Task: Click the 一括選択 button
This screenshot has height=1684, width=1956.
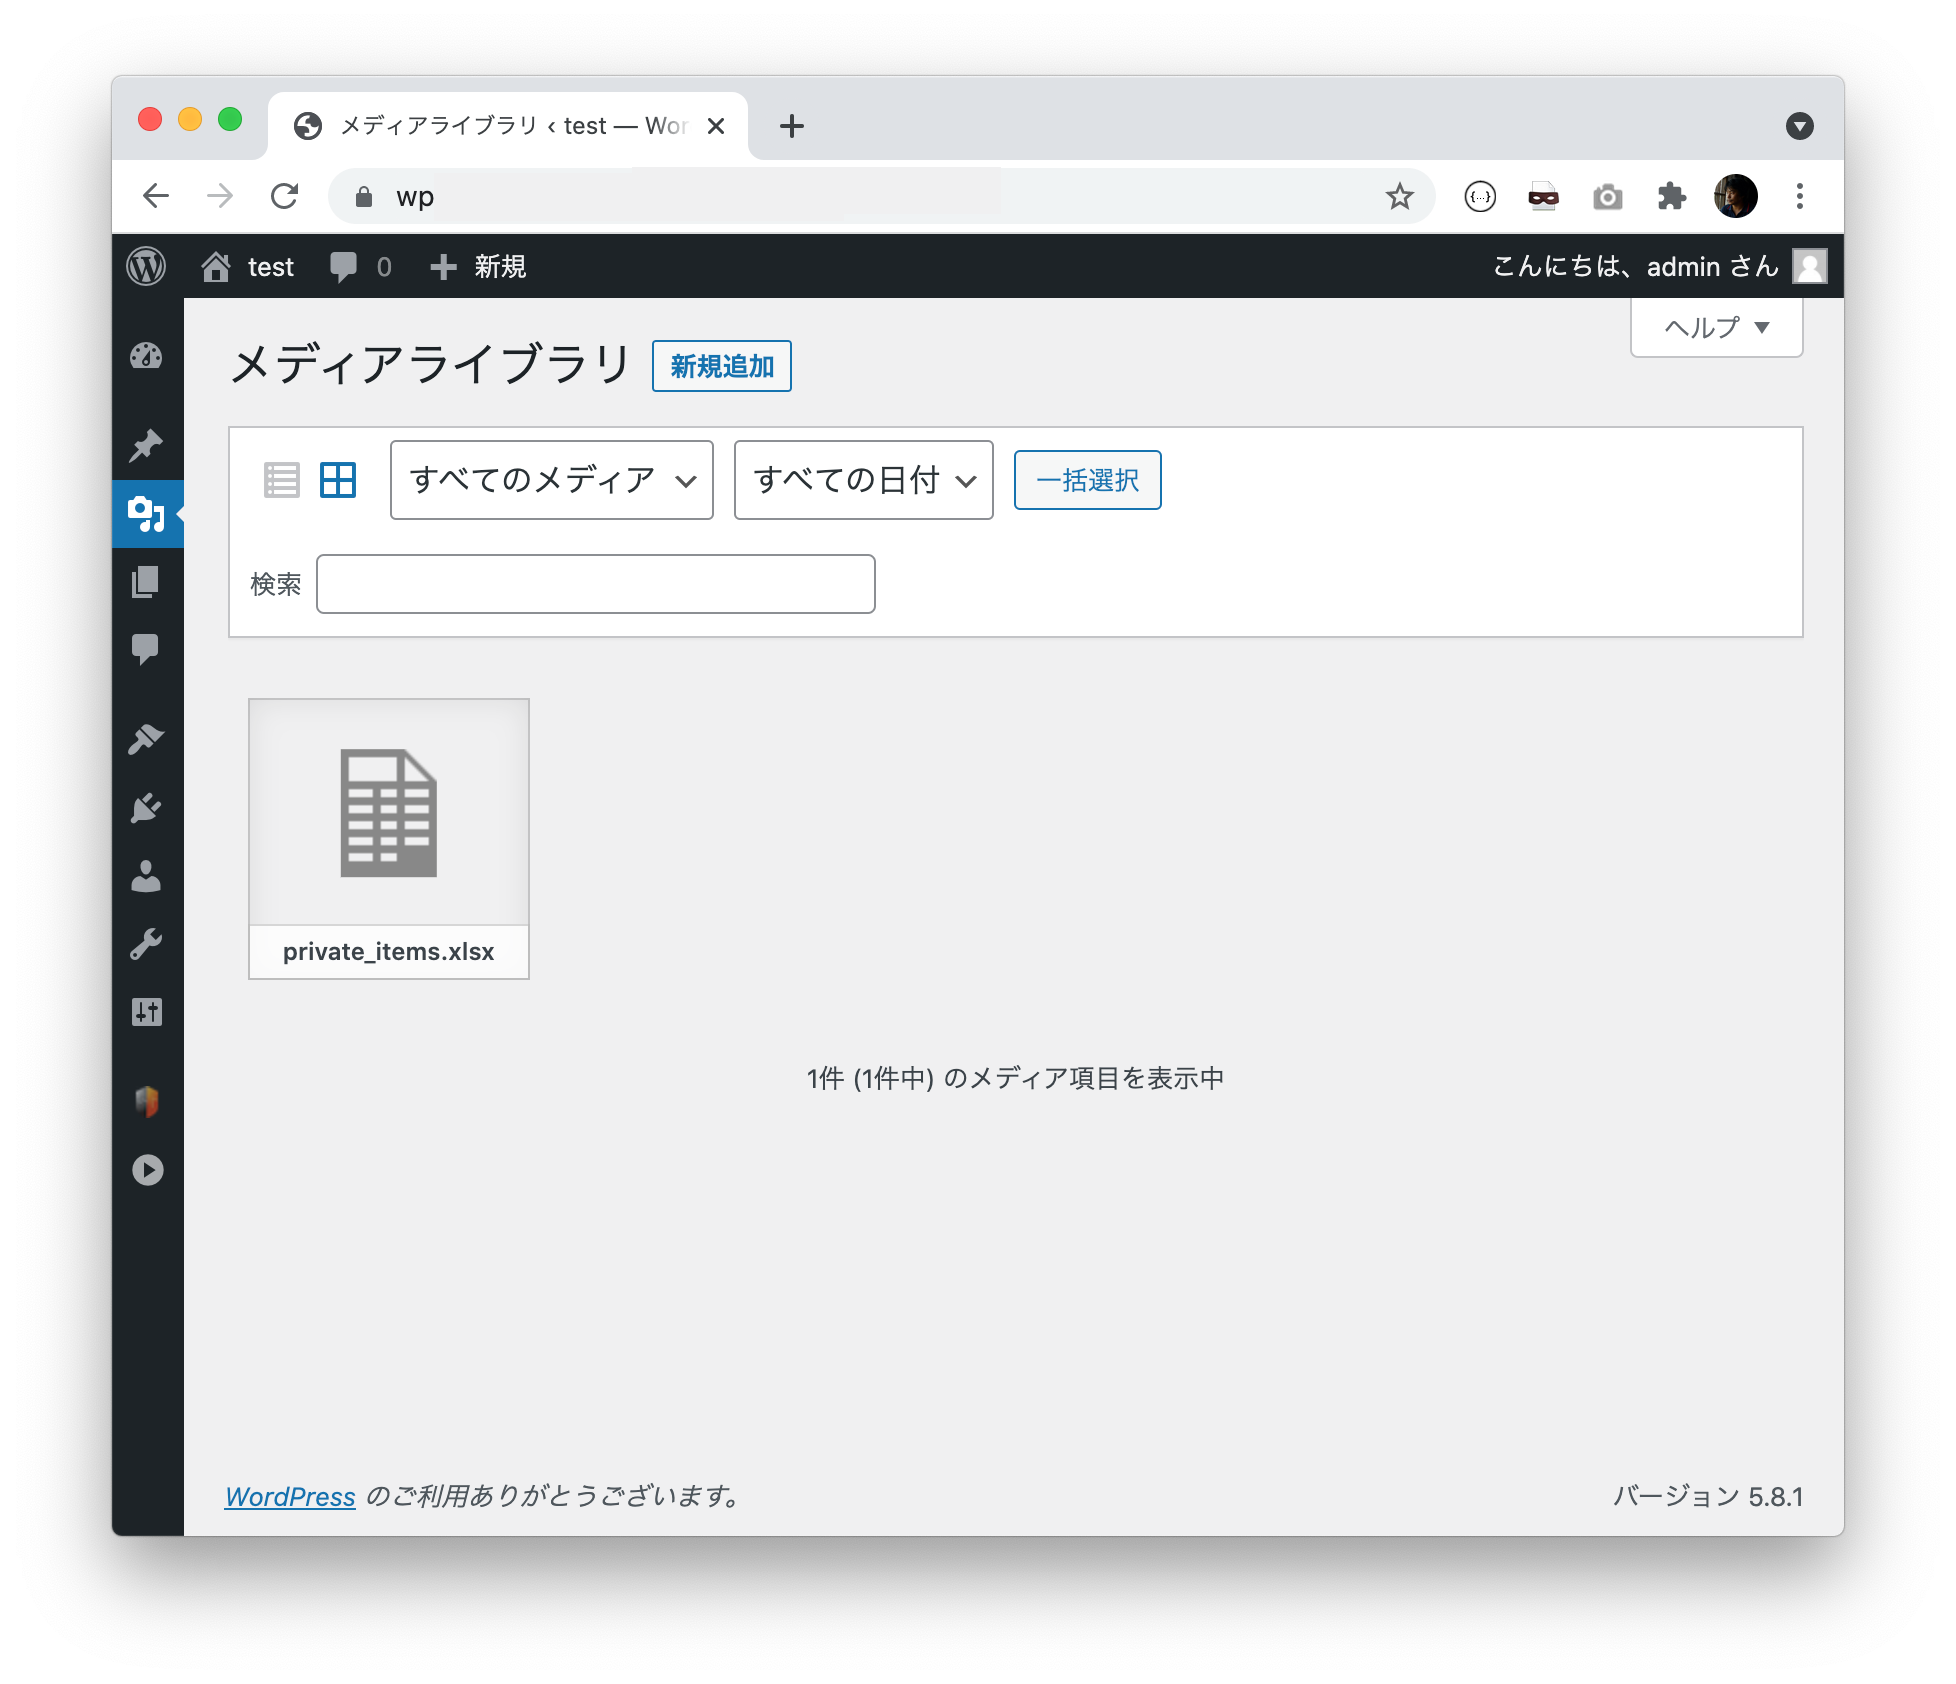Action: pos(1088,480)
